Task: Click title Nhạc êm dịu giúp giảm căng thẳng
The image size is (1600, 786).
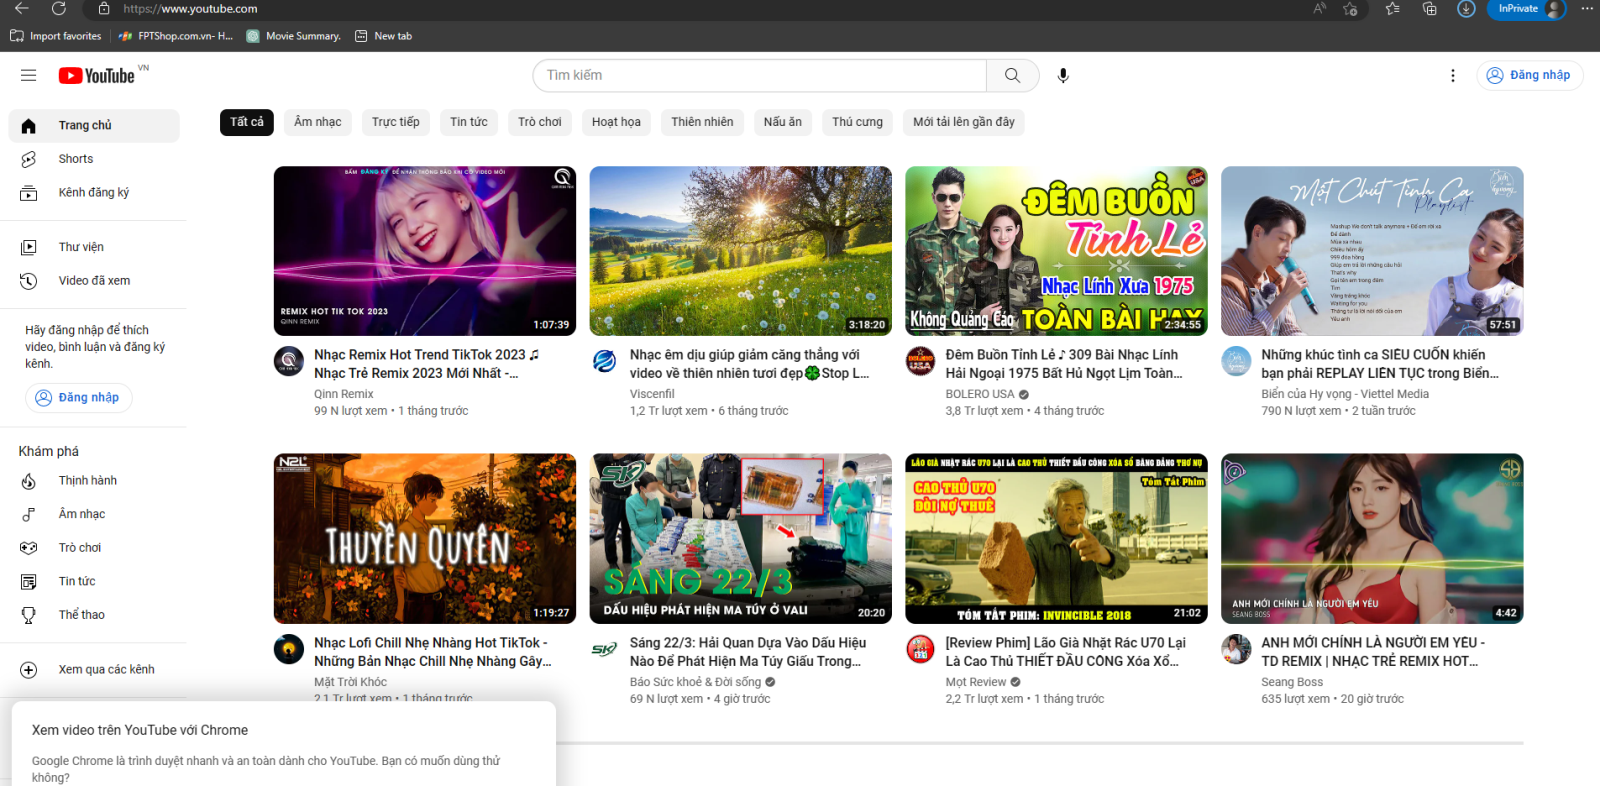Action: pyautogui.click(x=749, y=364)
